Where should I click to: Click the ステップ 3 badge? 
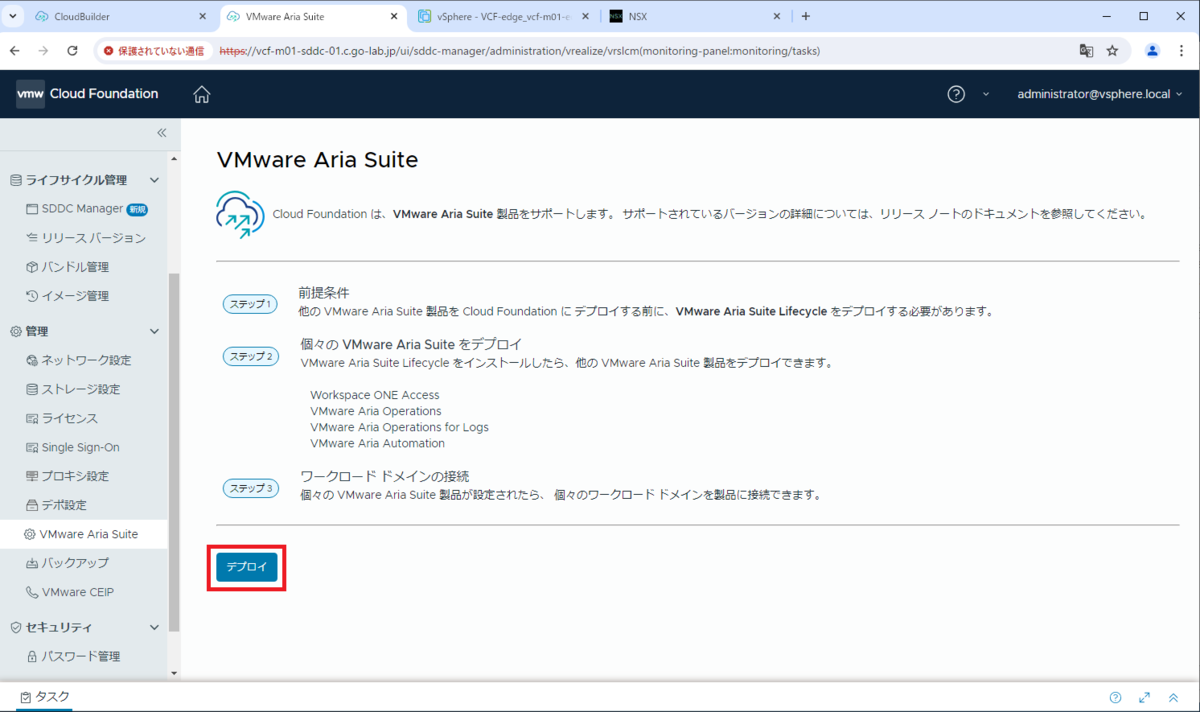point(250,488)
